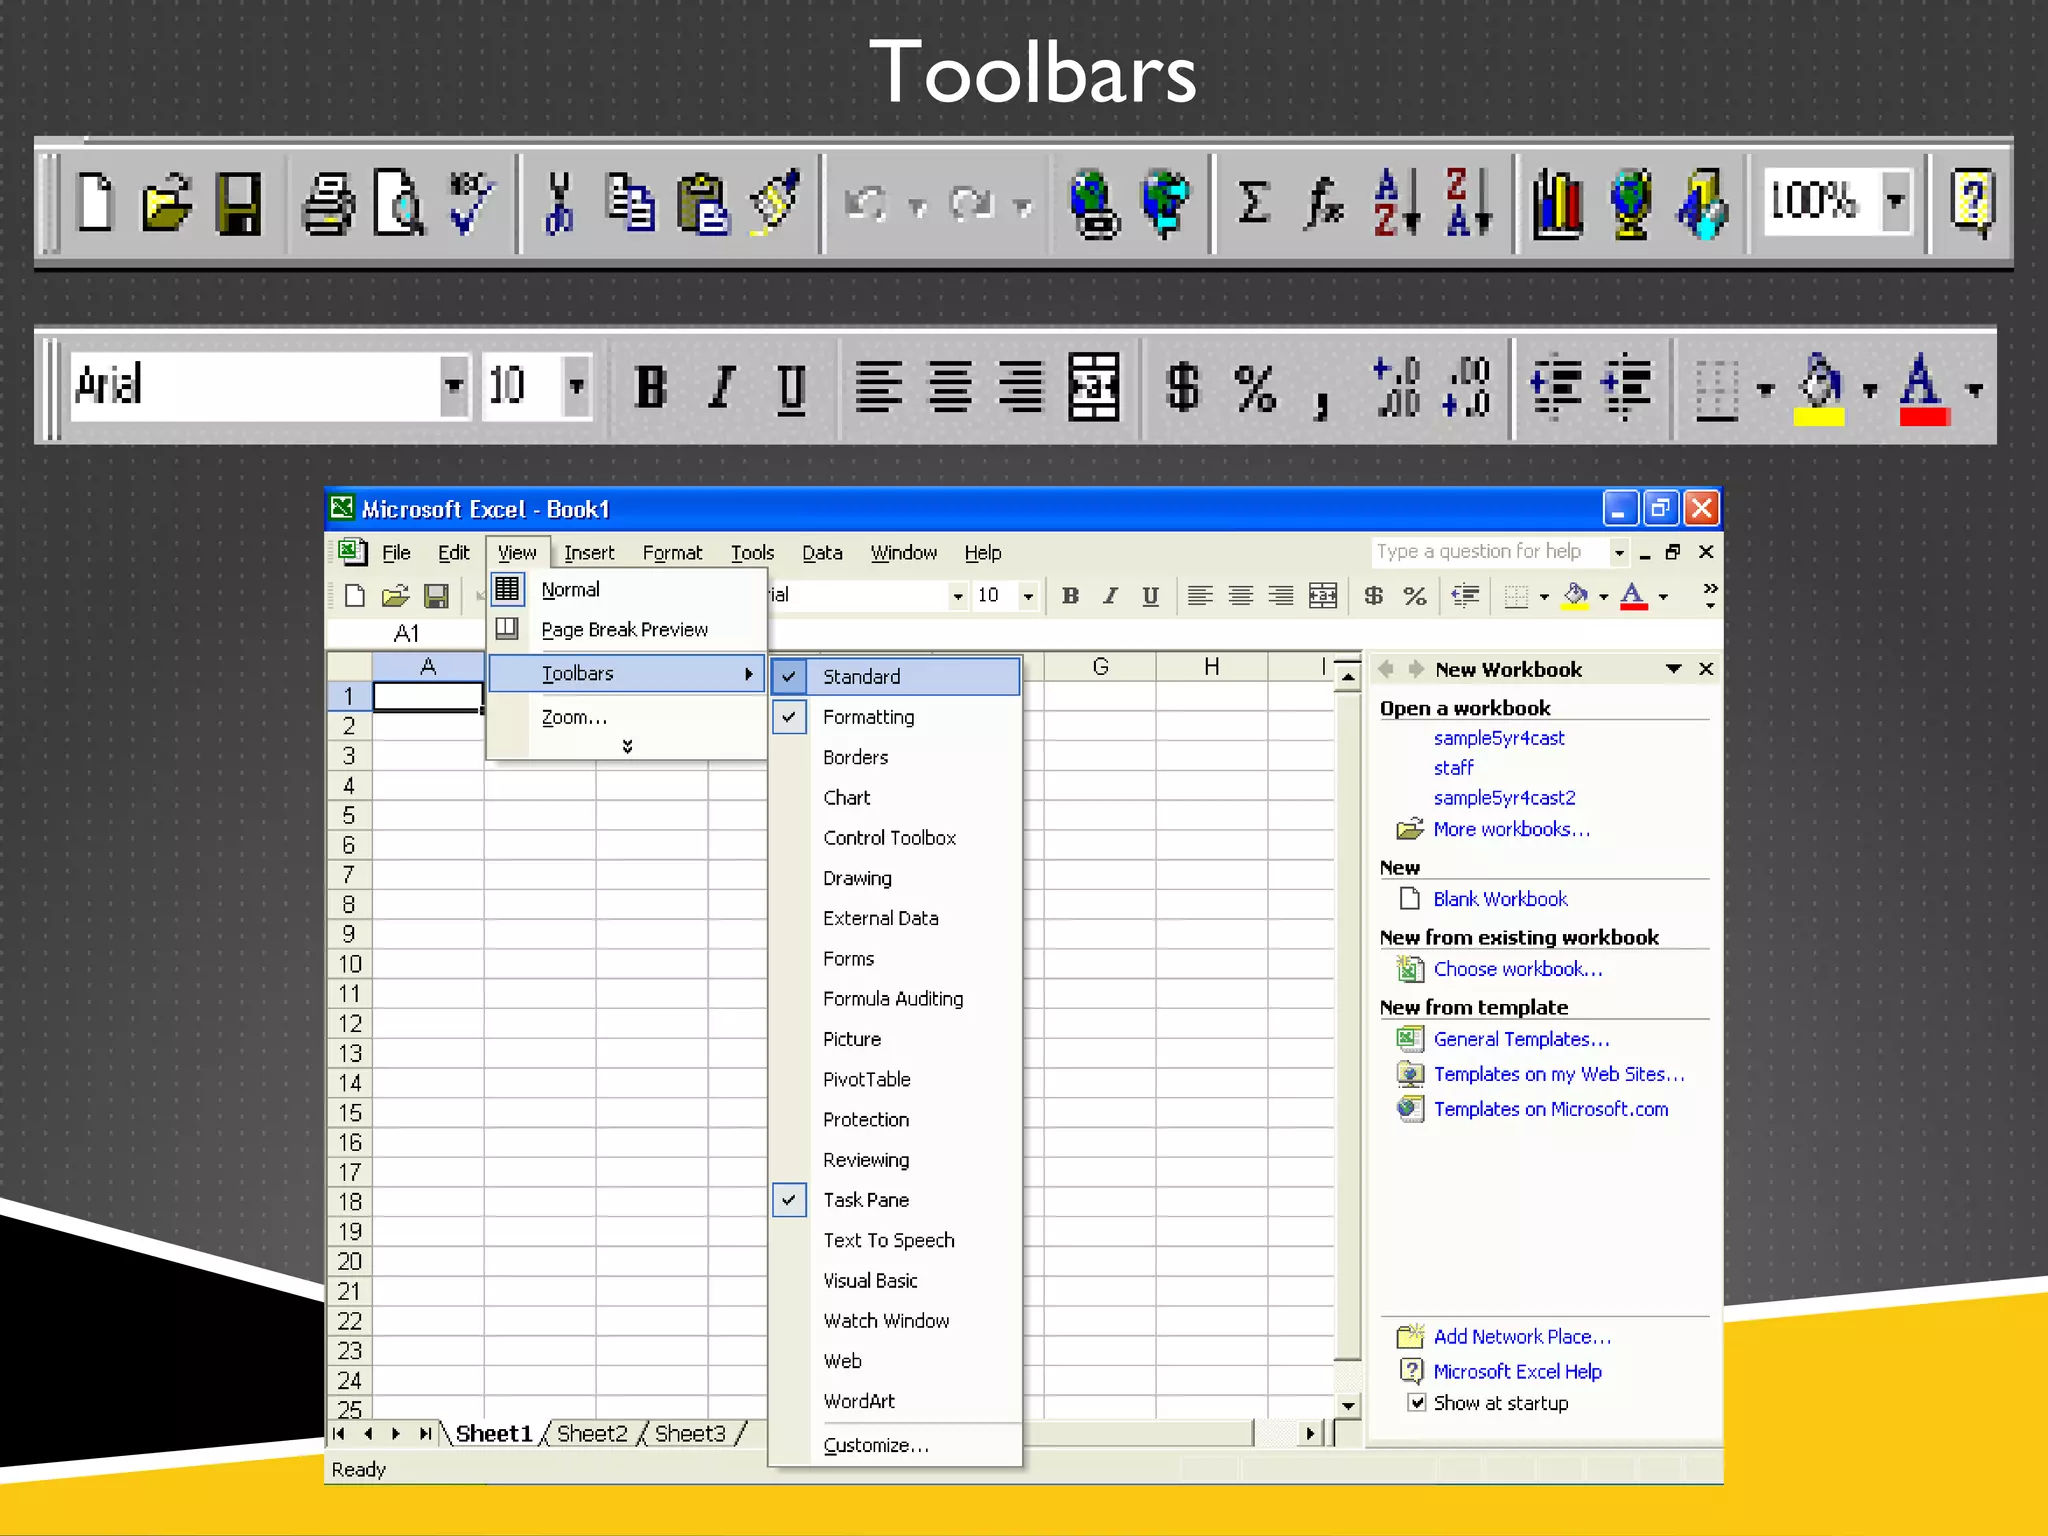The width and height of the screenshot is (2048, 1536).
Task: Open the File menu
Action: click(x=396, y=553)
